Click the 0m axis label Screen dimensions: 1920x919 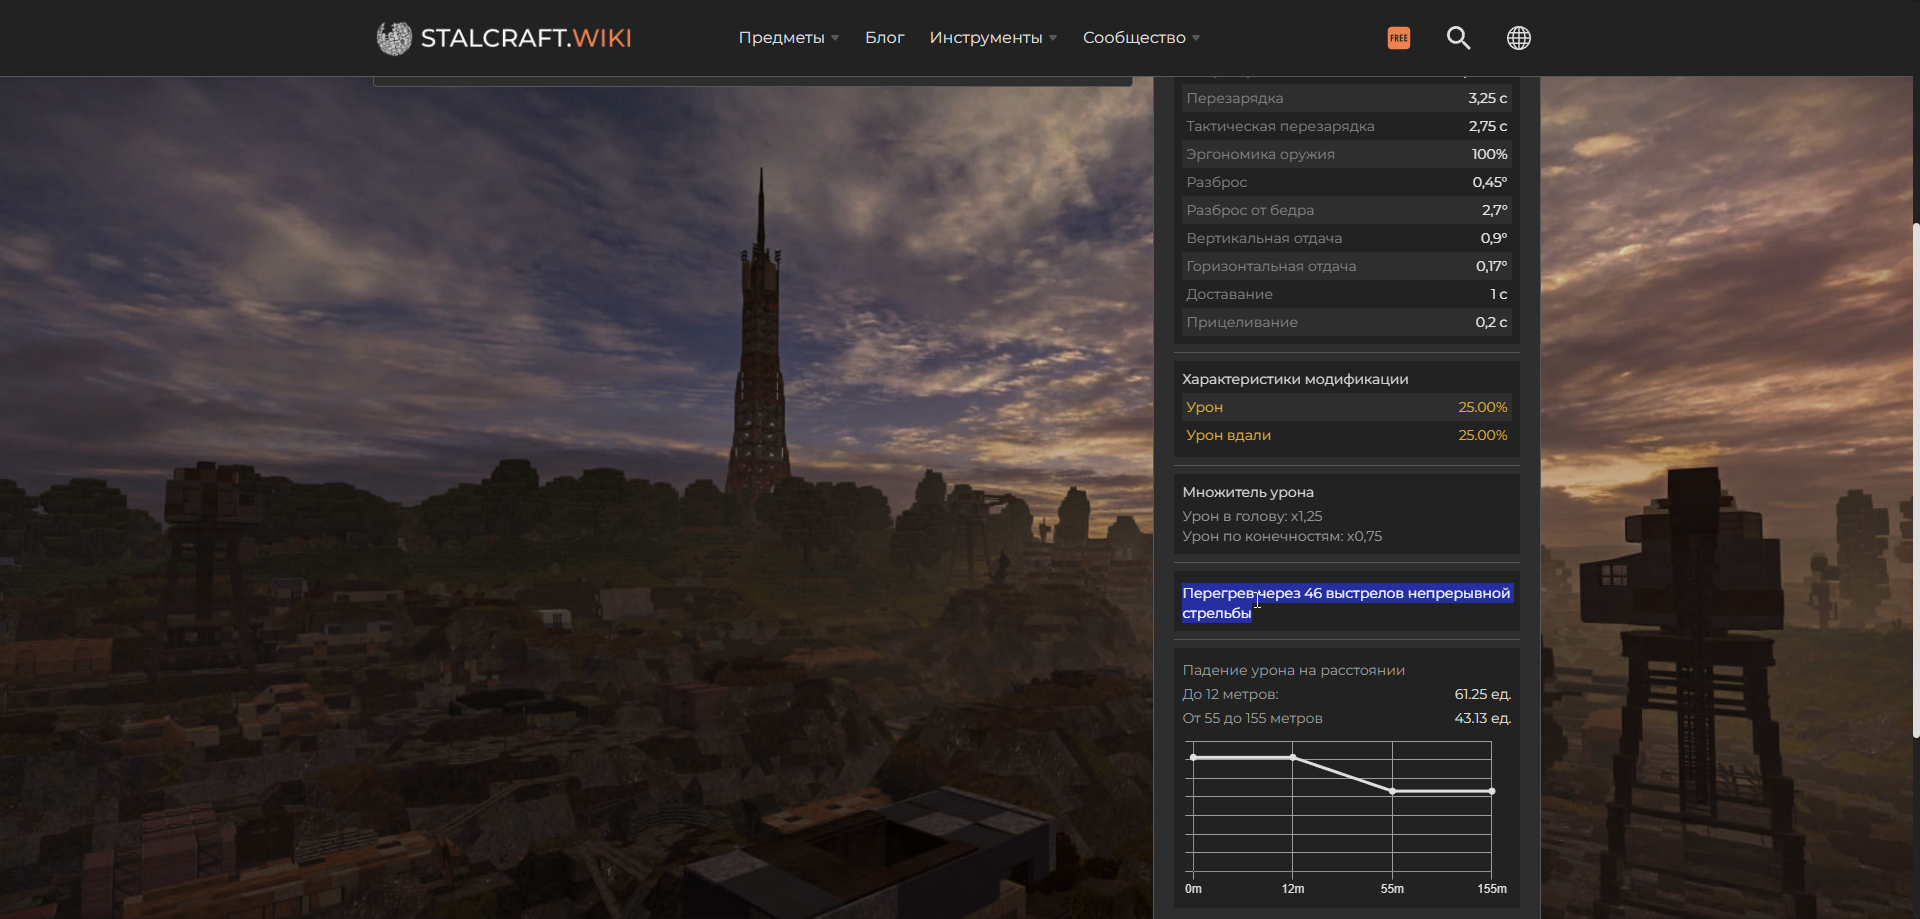[x=1193, y=889]
